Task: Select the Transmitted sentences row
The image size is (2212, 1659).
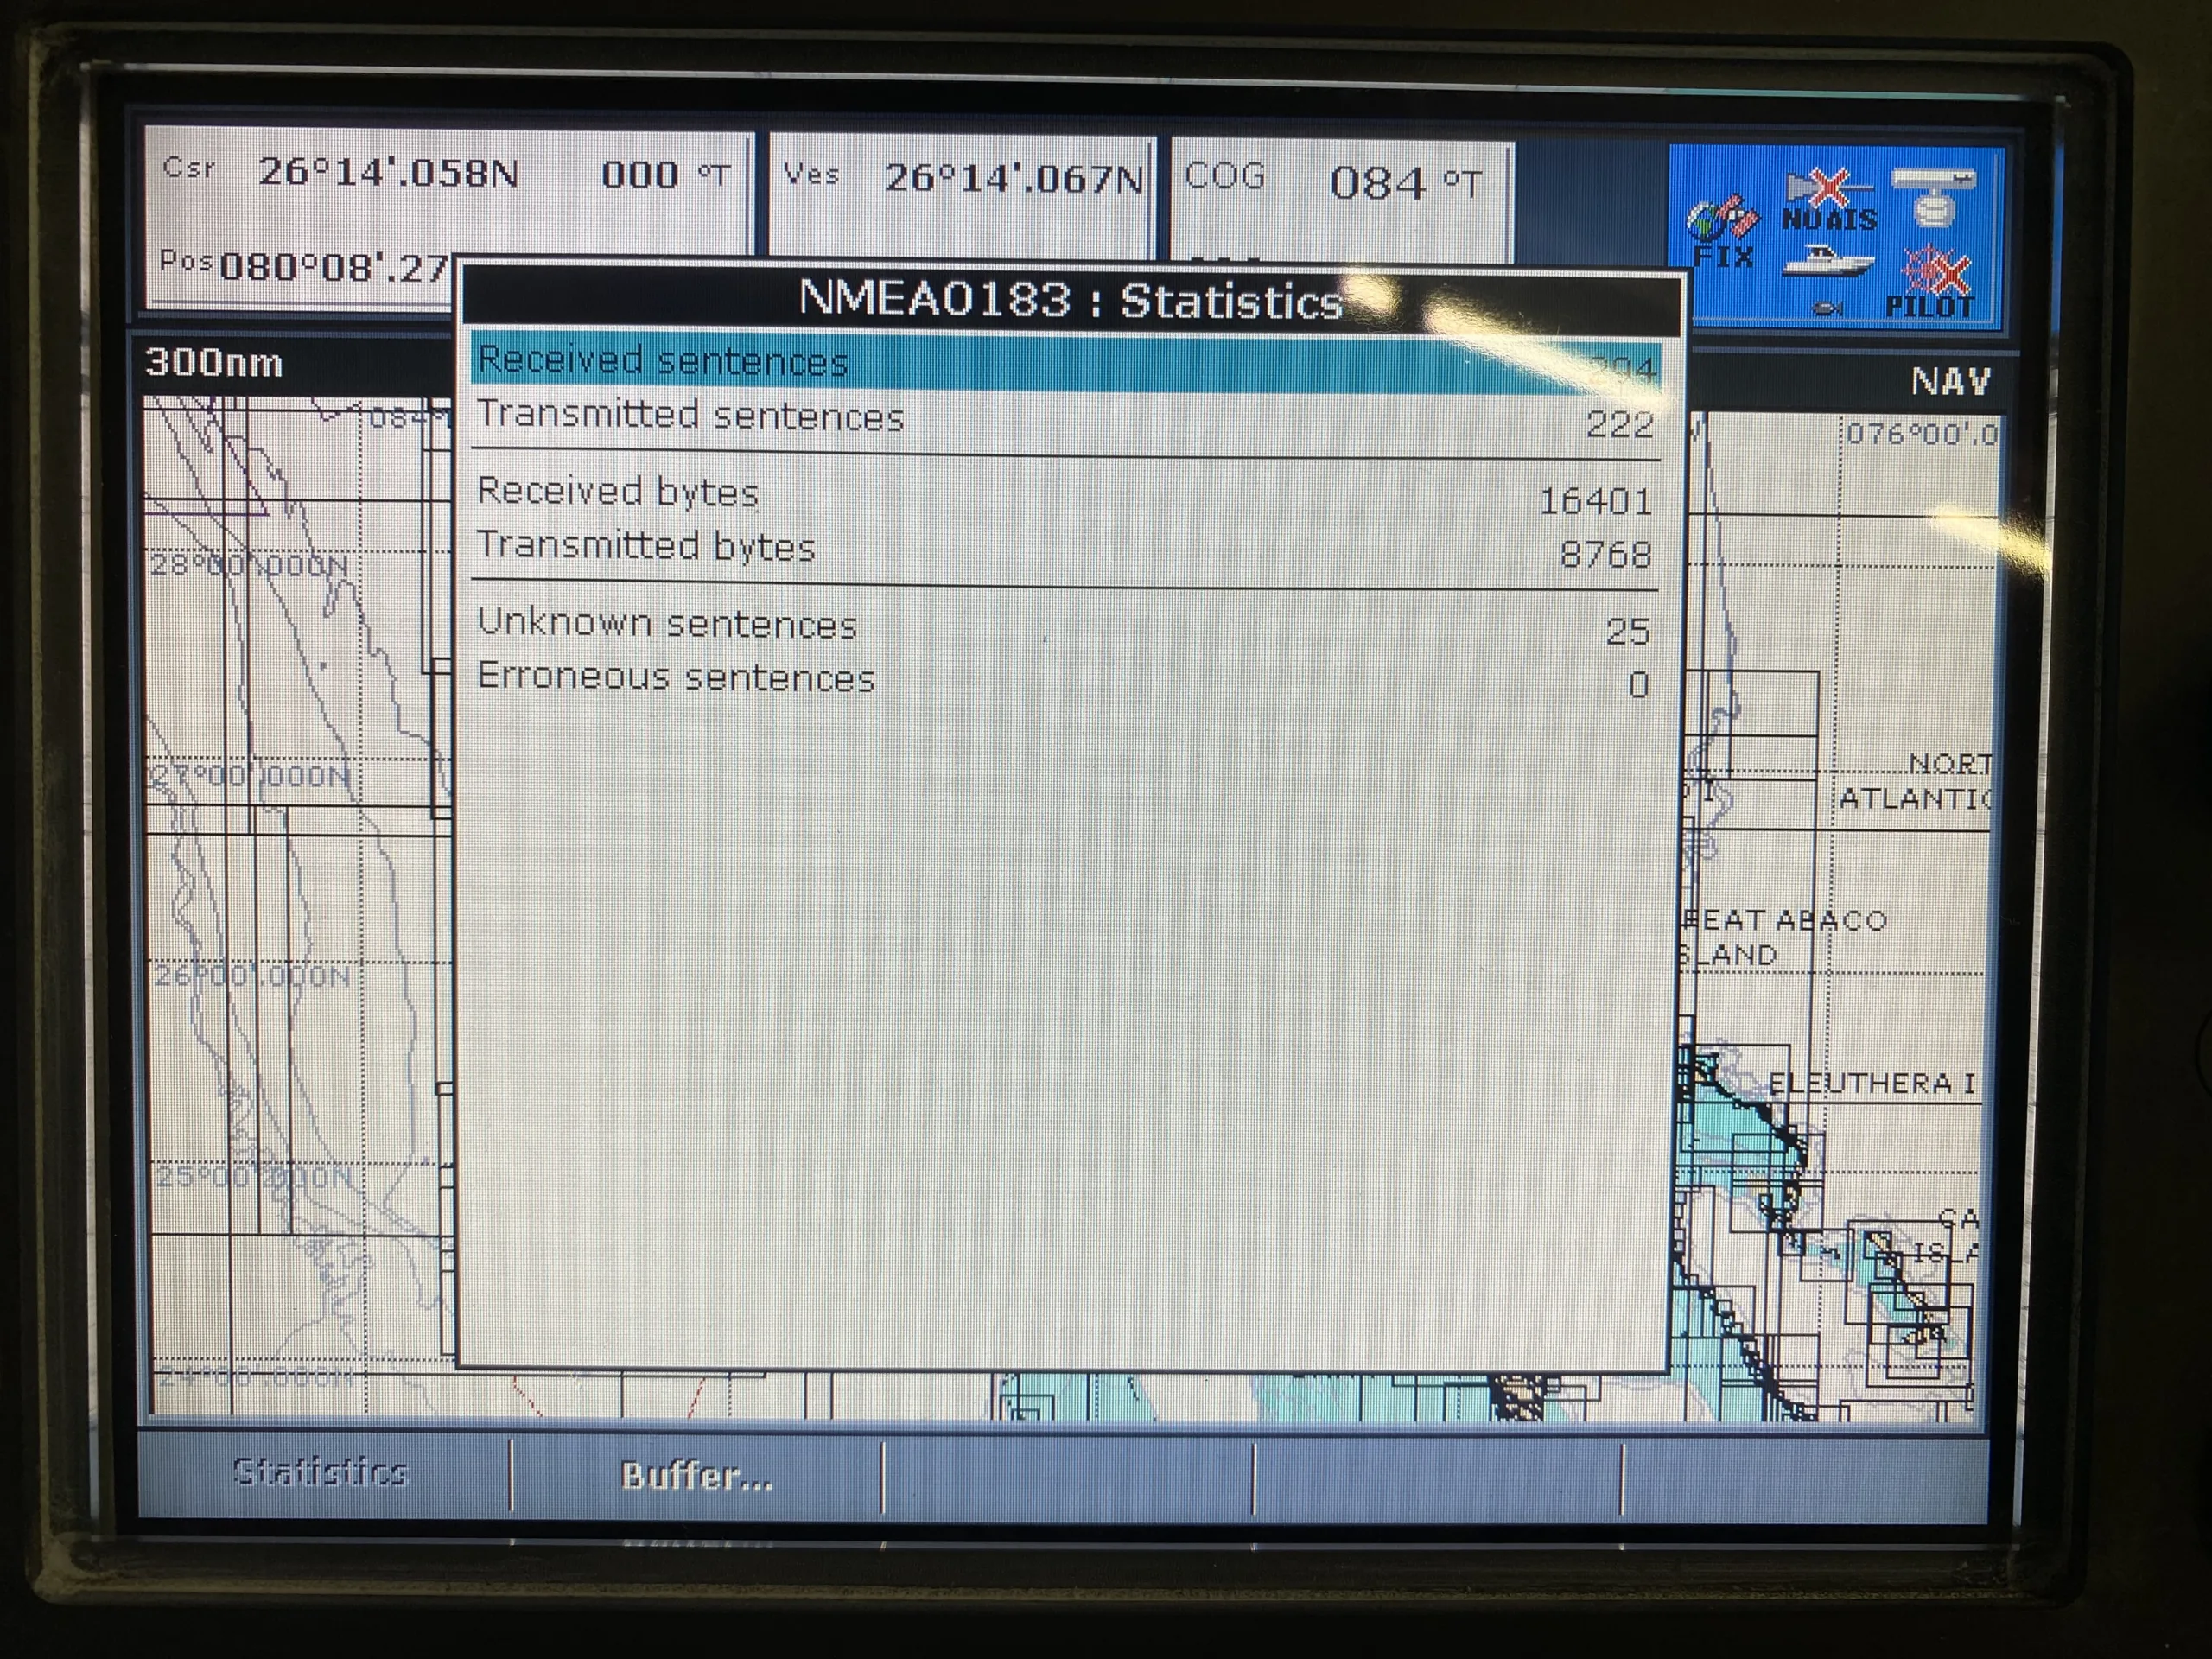Action: pyautogui.click(x=1066, y=418)
